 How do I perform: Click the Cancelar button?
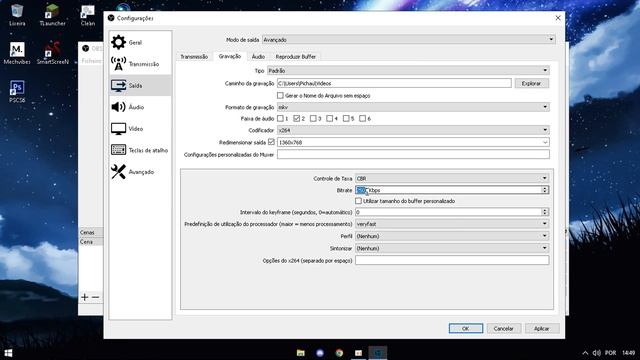(x=504, y=328)
